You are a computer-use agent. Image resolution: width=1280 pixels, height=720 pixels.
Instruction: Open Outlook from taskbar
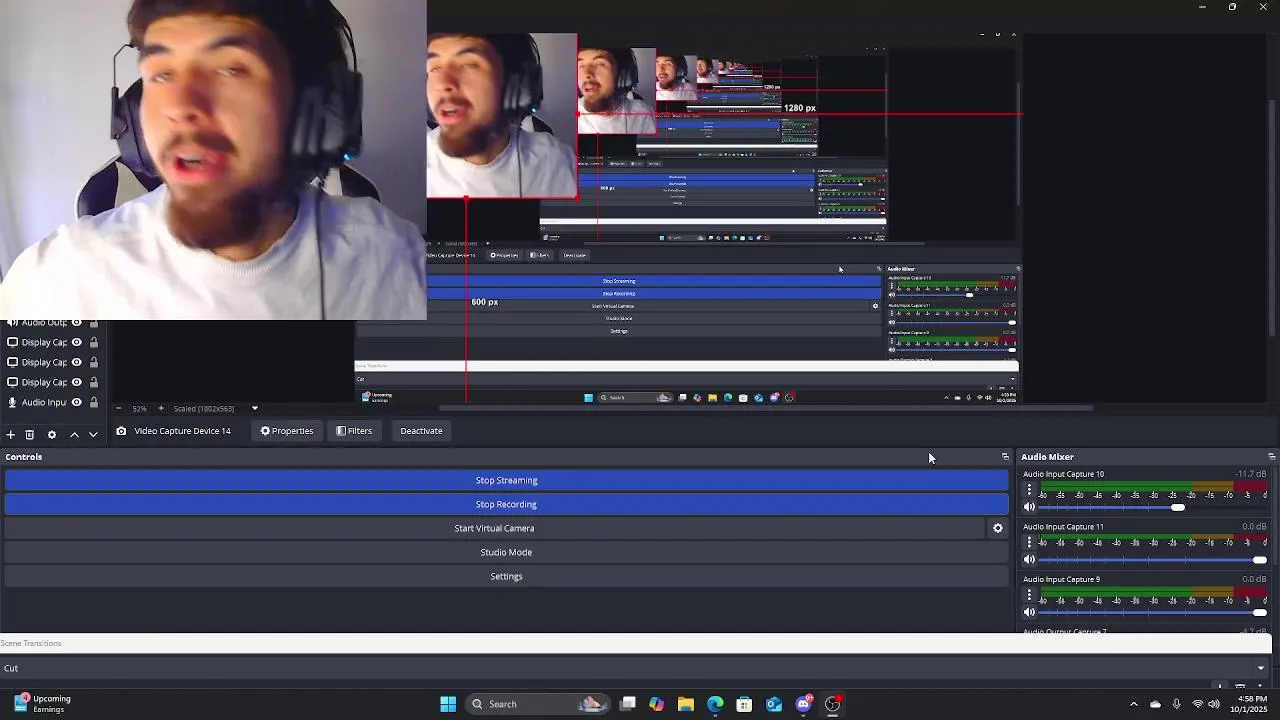(774, 704)
